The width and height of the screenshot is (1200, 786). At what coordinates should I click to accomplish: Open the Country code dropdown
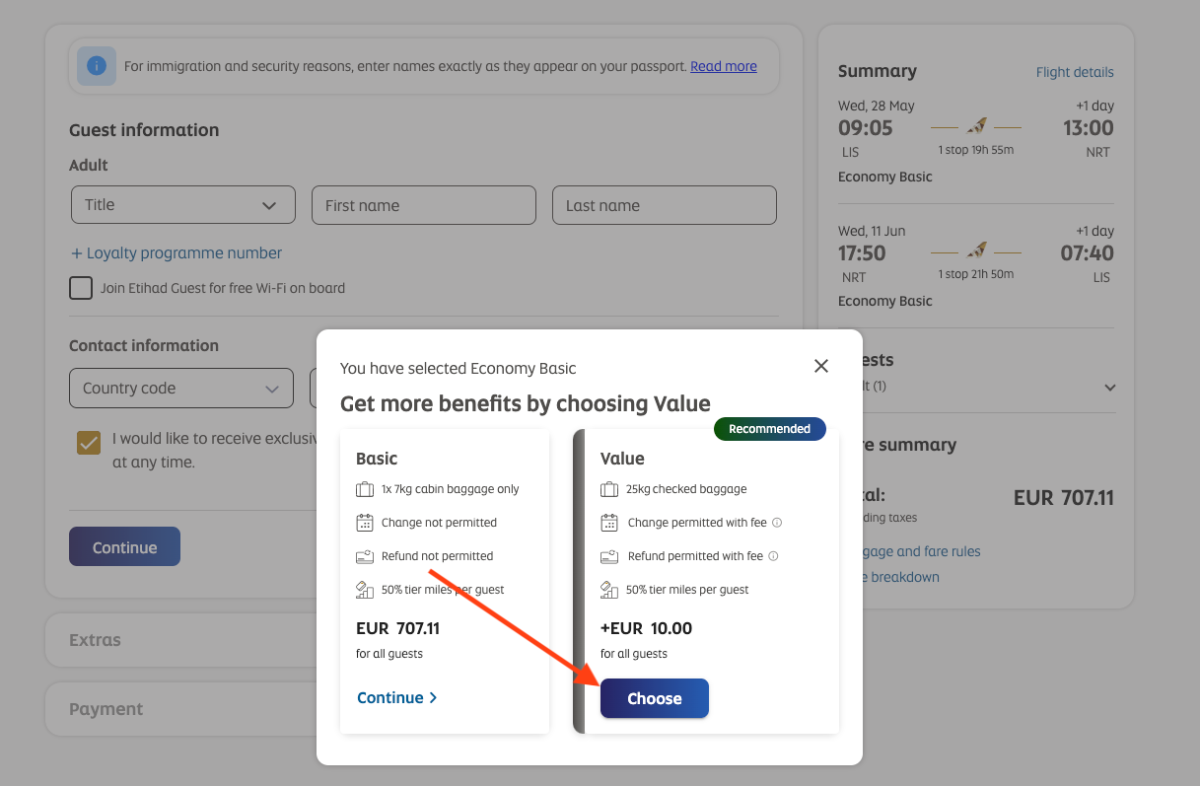point(181,388)
